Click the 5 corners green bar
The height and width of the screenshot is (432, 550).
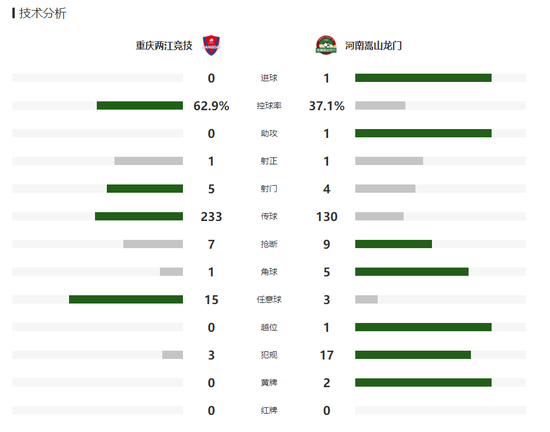click(x=412, y=272)
